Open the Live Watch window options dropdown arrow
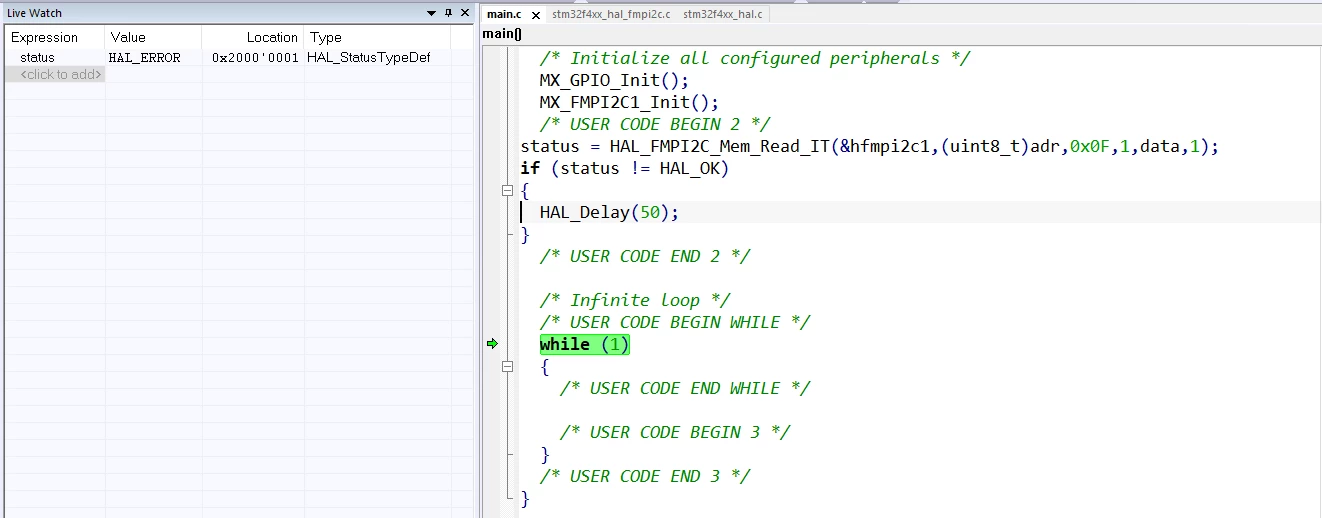The height and width of the screenshot is (518, 1322). point(431,13)
